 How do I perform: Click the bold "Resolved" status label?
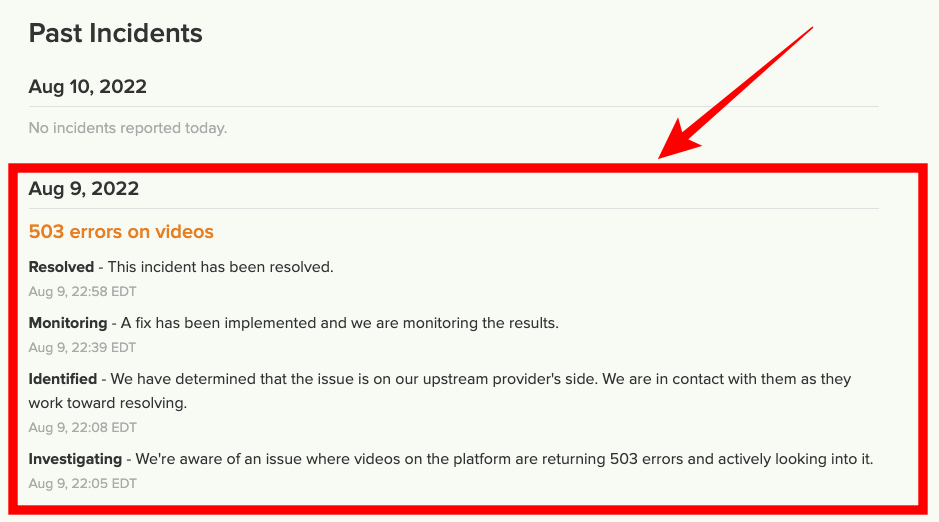(x=60, y=267)
